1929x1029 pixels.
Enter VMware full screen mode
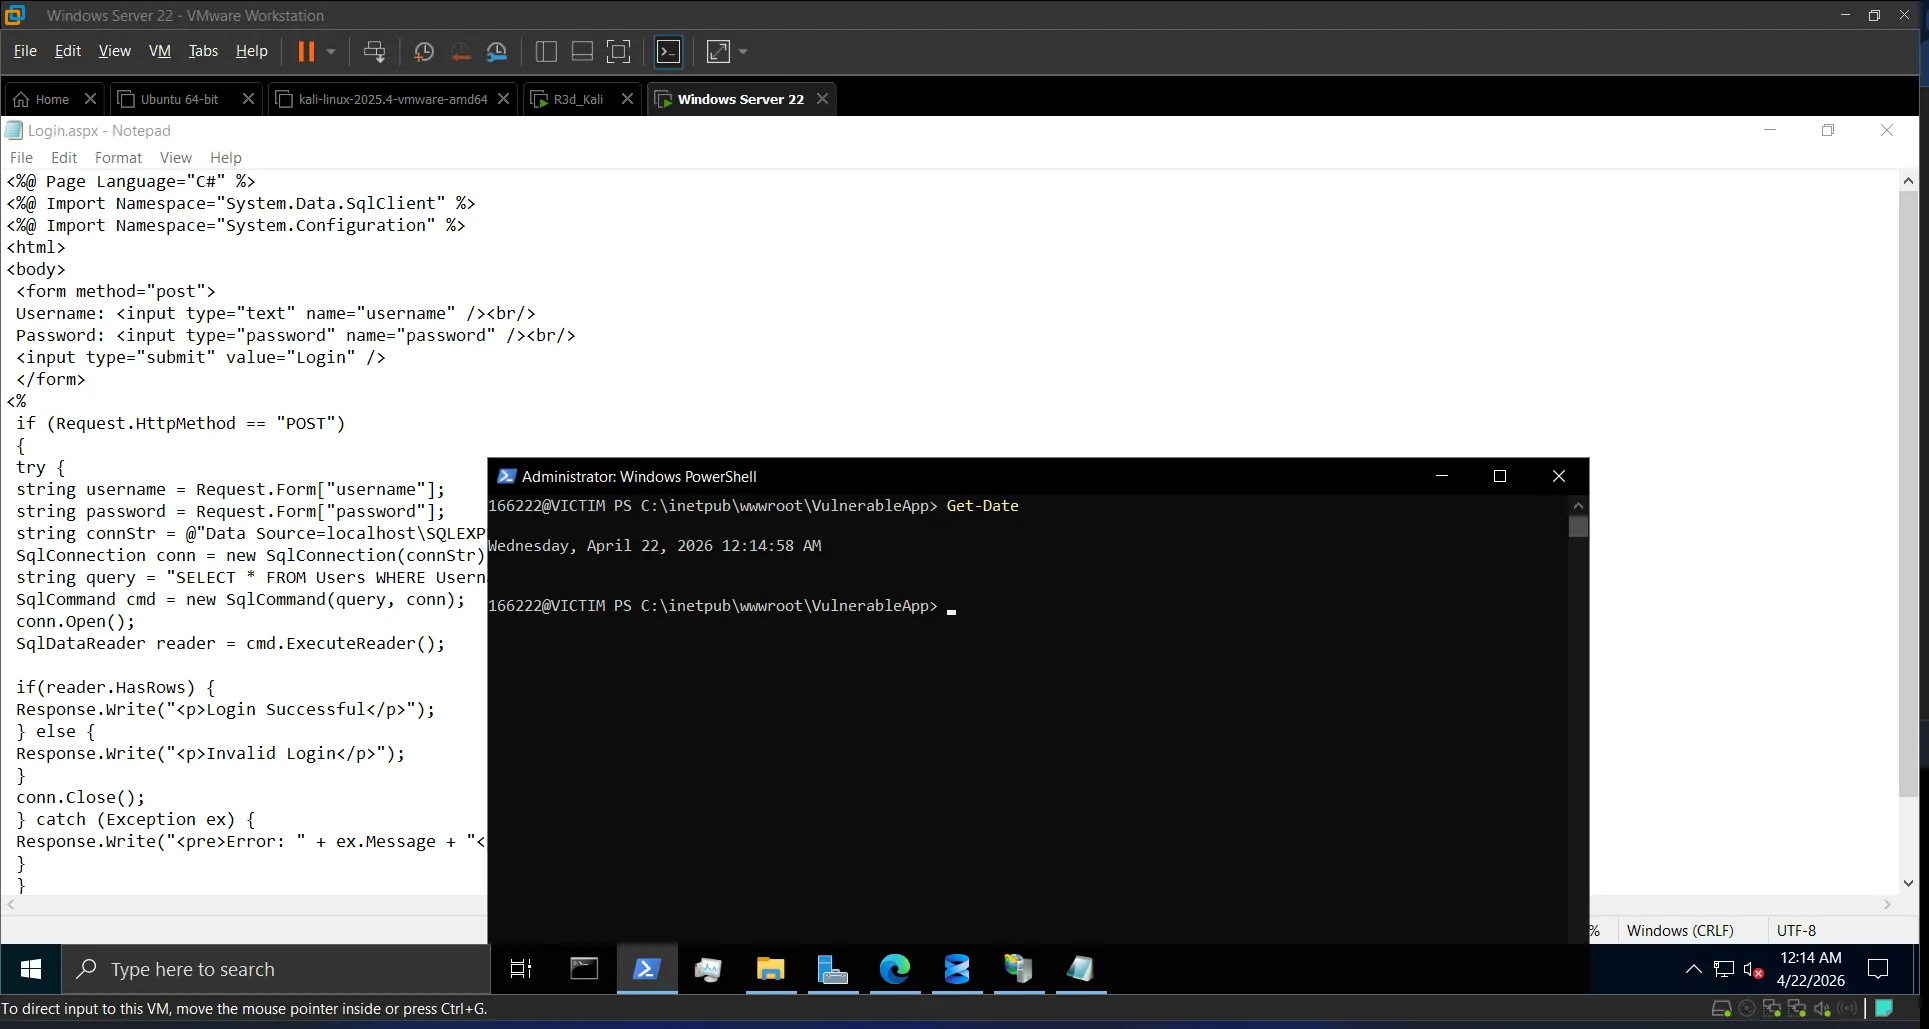pyautogui.click(x=619, y=51)
